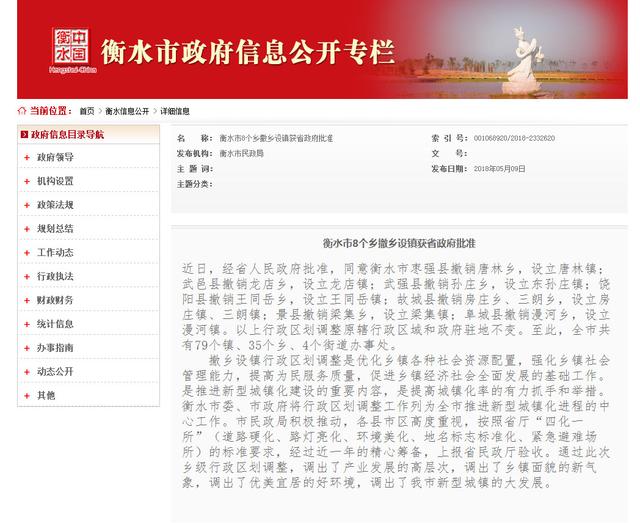Open the 规划总结 menu item
This screenshot has height=523, width=640.
tap(55, 229)
